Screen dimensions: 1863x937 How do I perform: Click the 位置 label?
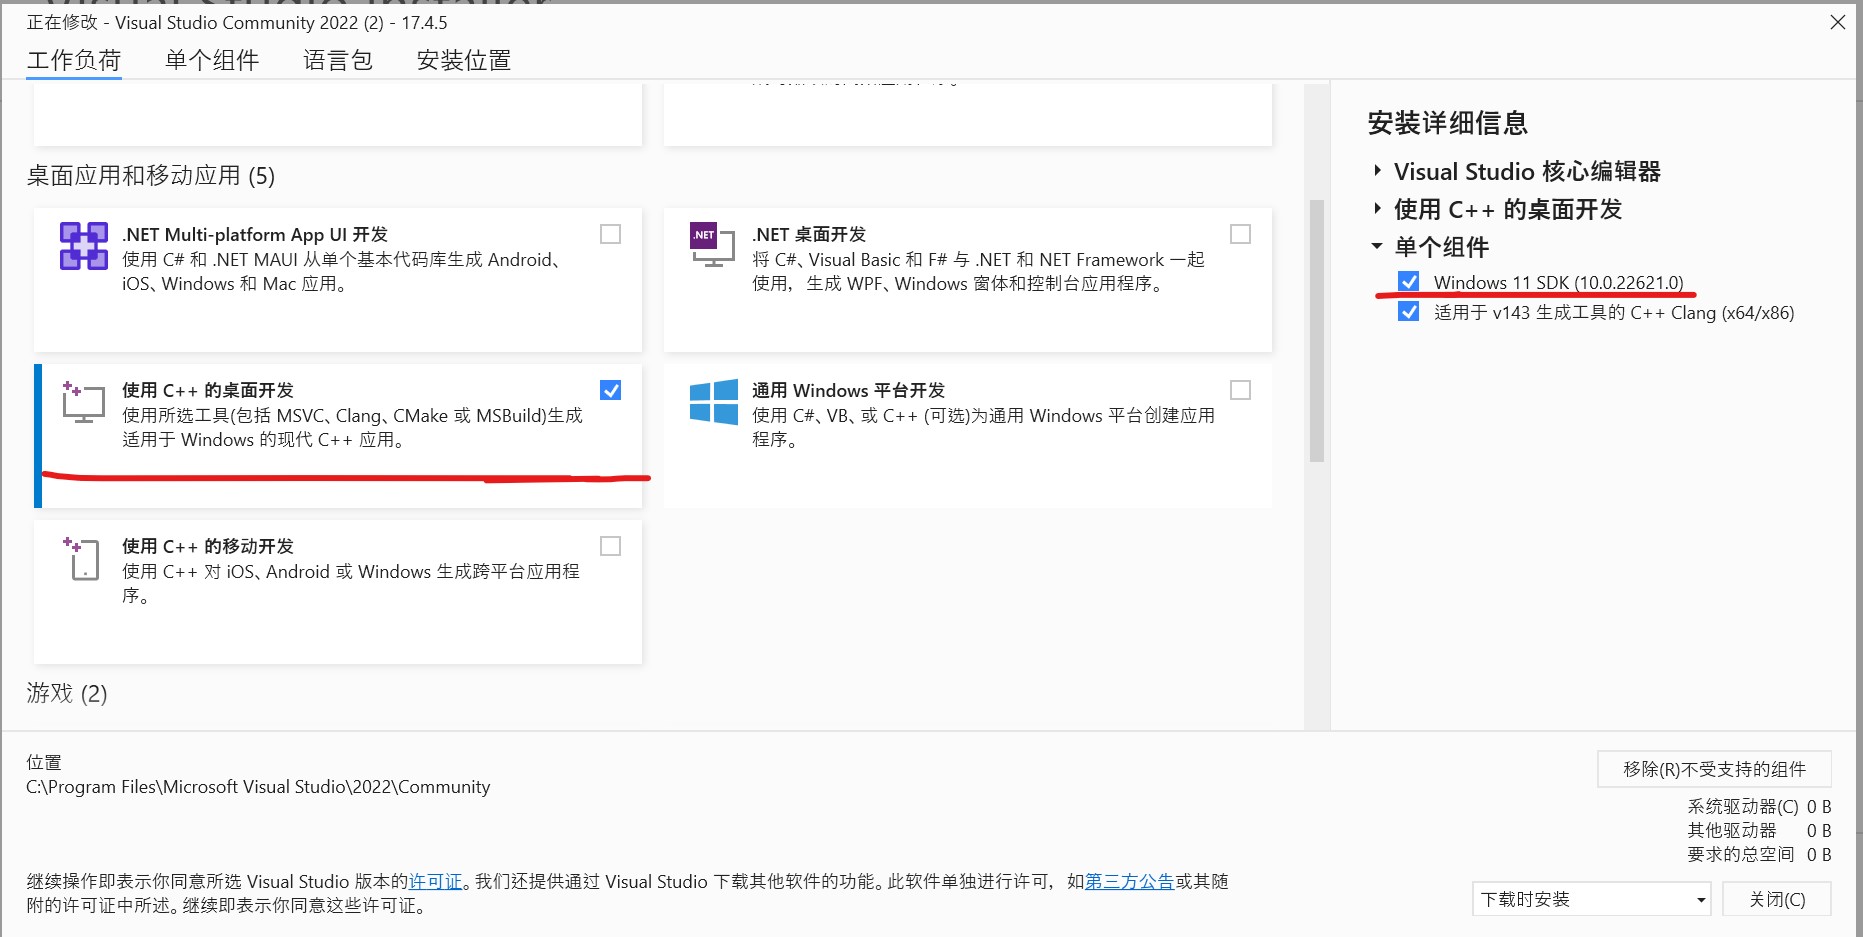(x=44, y=762)
